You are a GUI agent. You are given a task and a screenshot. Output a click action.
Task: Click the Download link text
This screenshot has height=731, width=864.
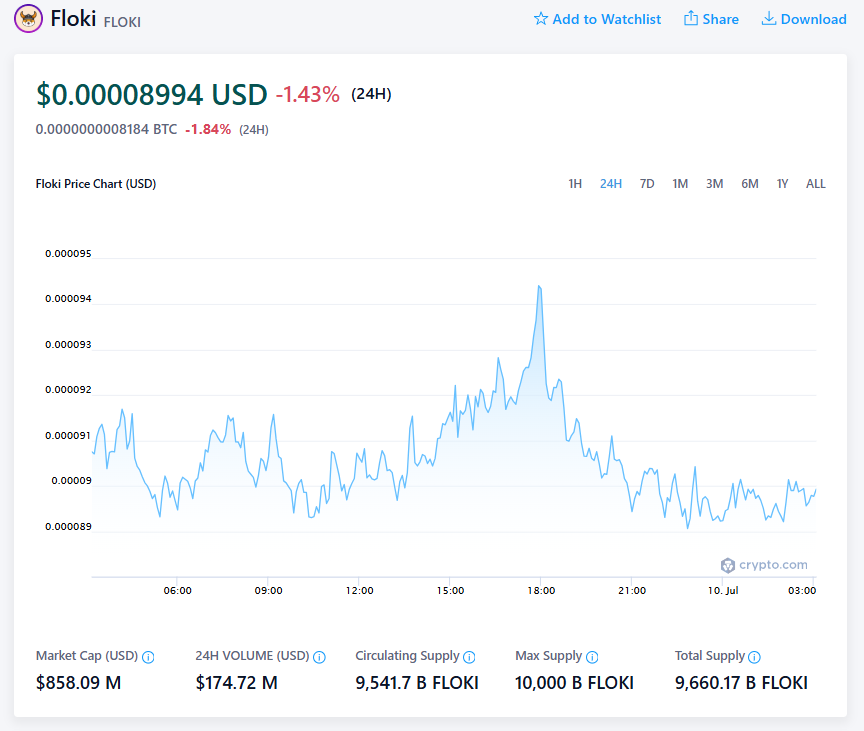813,19
